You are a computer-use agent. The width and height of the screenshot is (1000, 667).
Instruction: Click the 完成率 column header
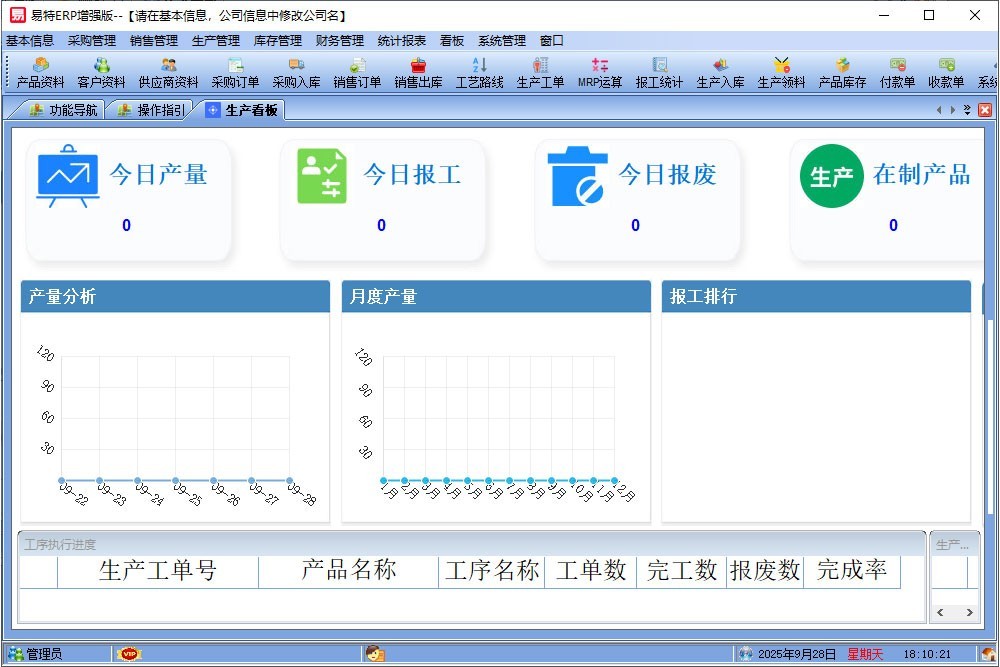point(851,571)
